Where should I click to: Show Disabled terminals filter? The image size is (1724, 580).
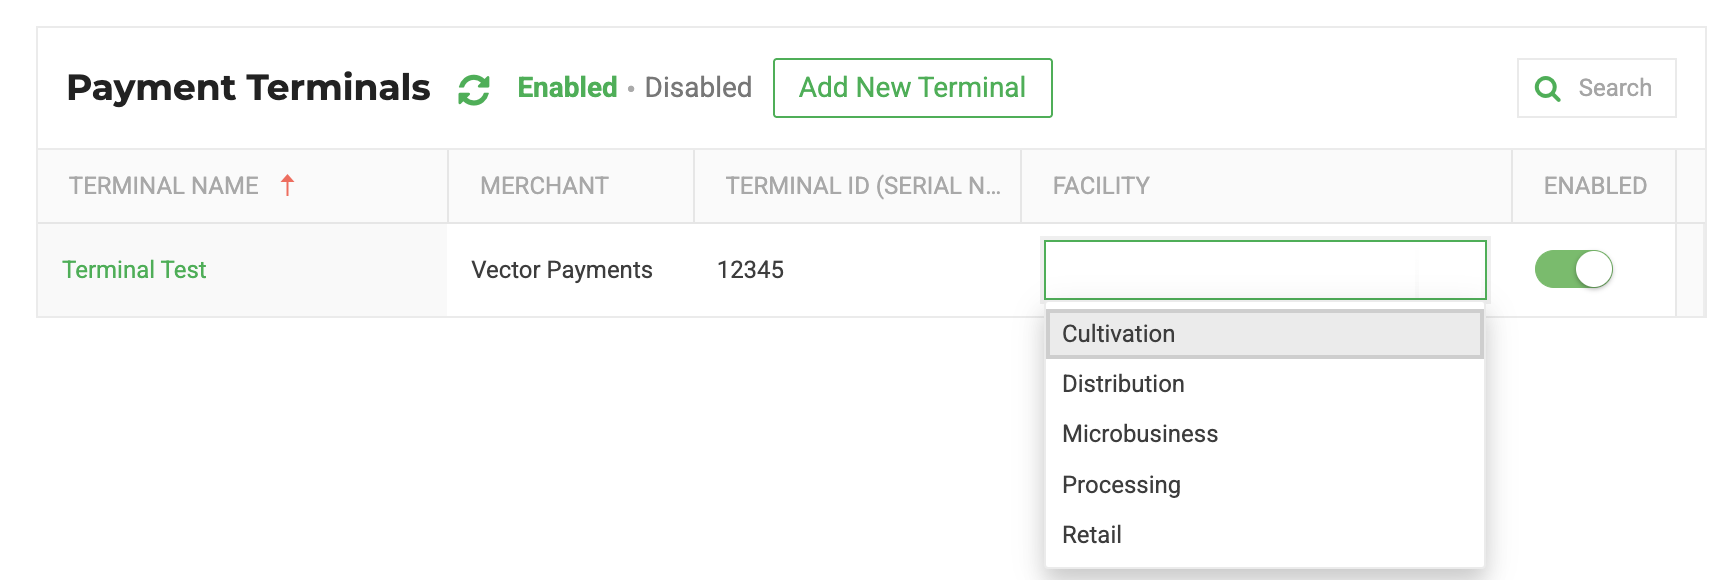tap(698, 88)
